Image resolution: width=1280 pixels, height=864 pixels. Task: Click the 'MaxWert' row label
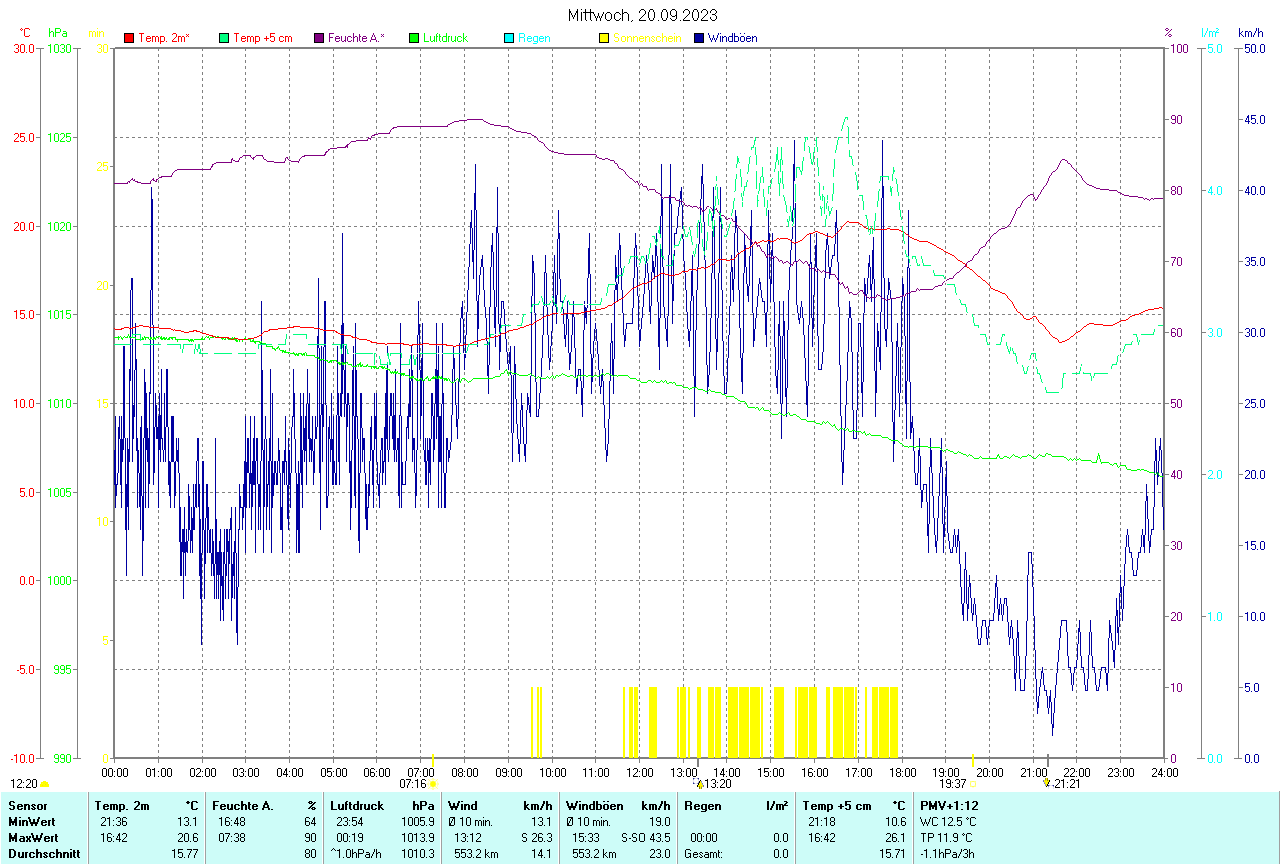31,837
